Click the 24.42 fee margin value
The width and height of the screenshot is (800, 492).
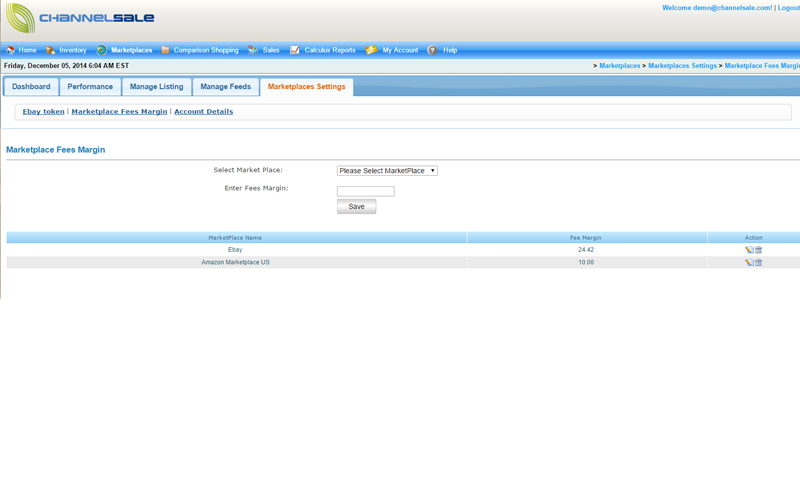pos(586,250)
